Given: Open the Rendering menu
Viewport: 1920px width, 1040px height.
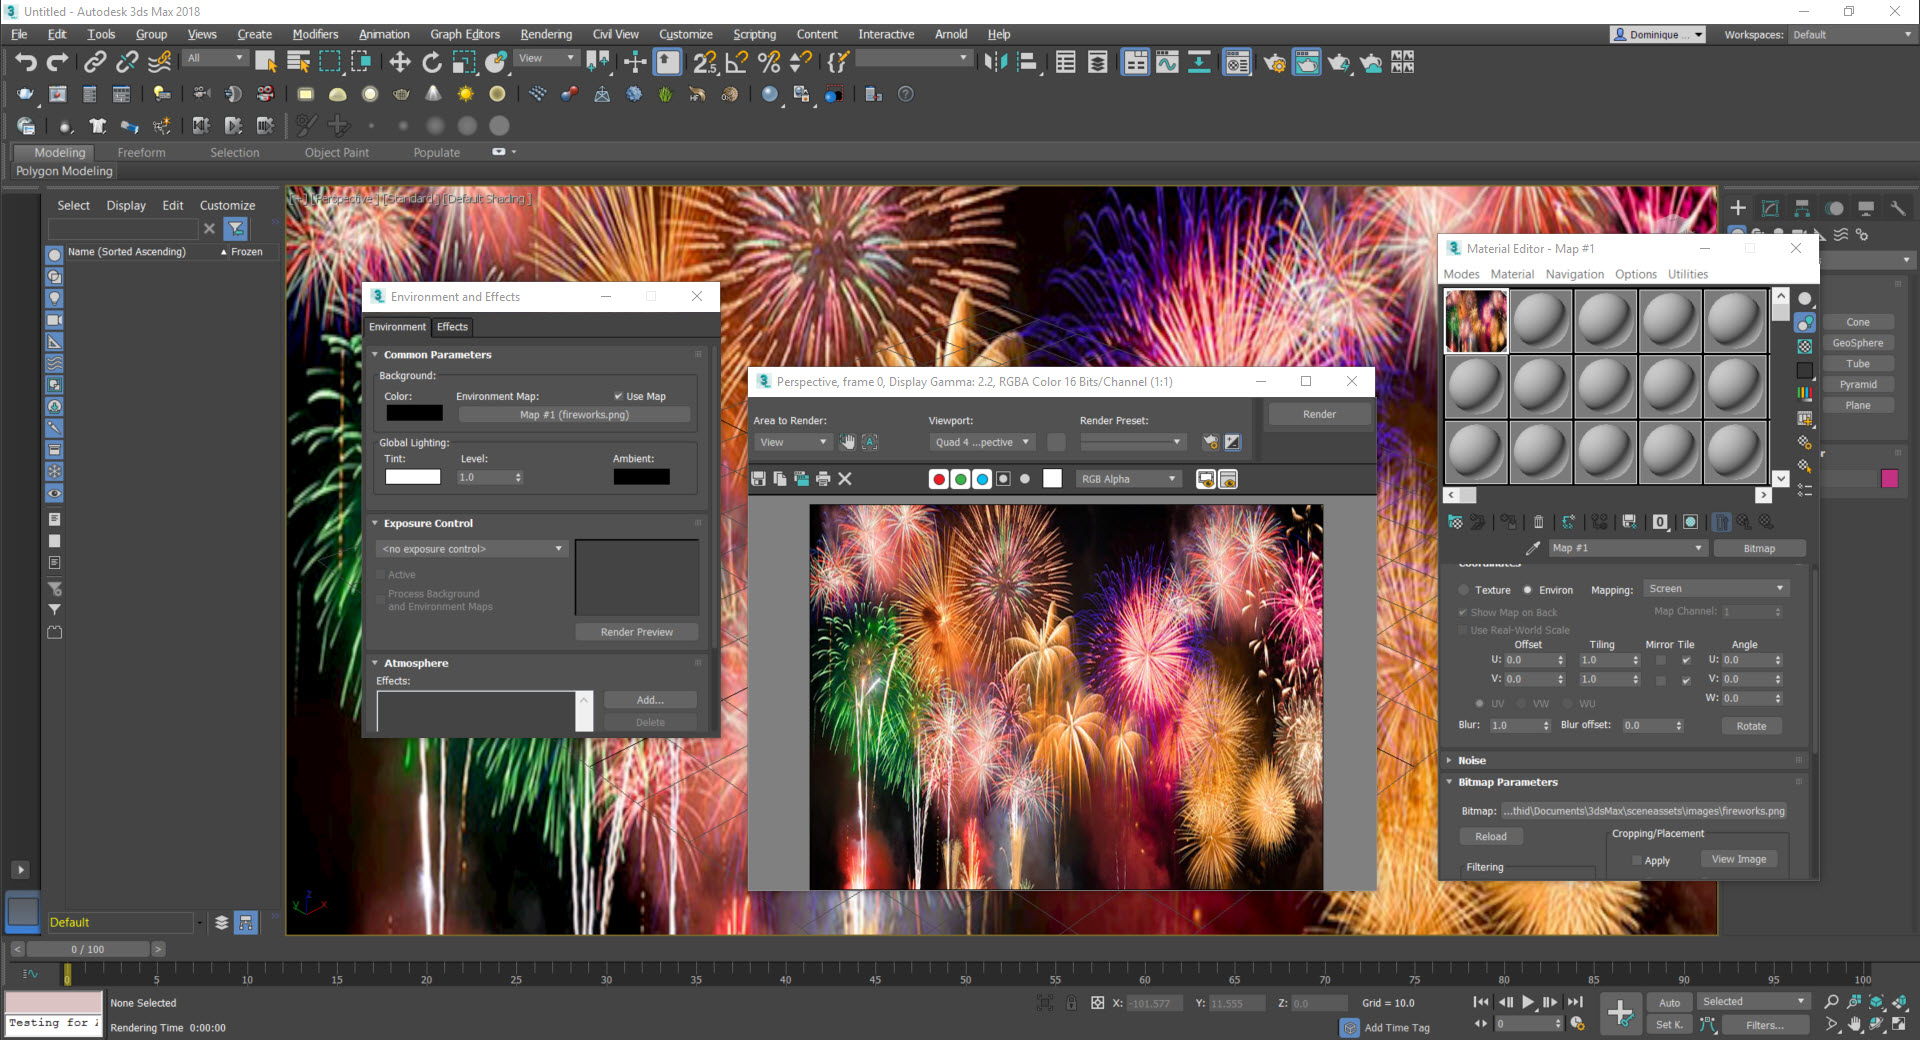Looking at the screenshot, I should point(546,34).
